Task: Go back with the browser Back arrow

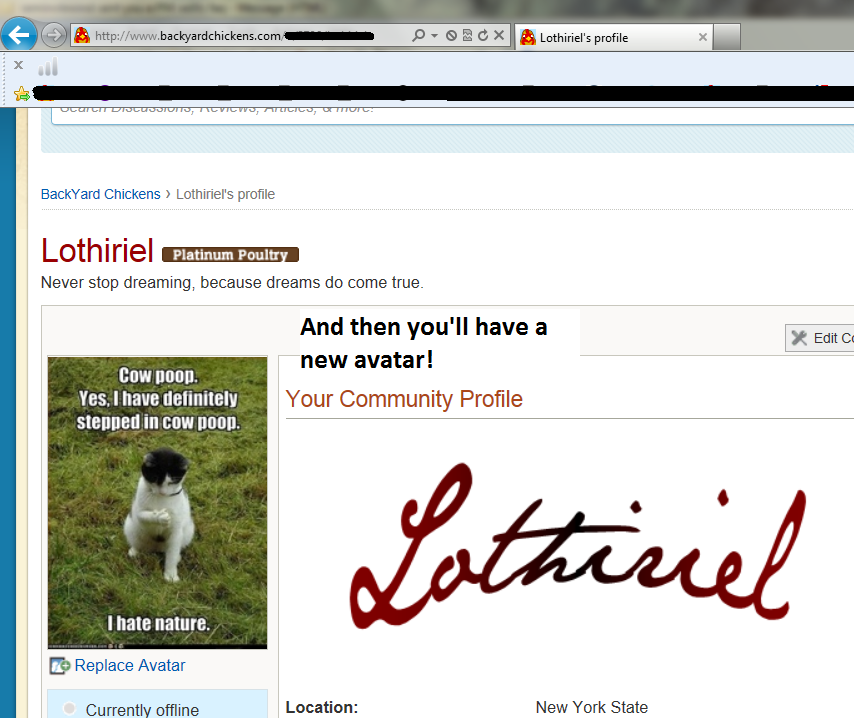Action: 19,36
